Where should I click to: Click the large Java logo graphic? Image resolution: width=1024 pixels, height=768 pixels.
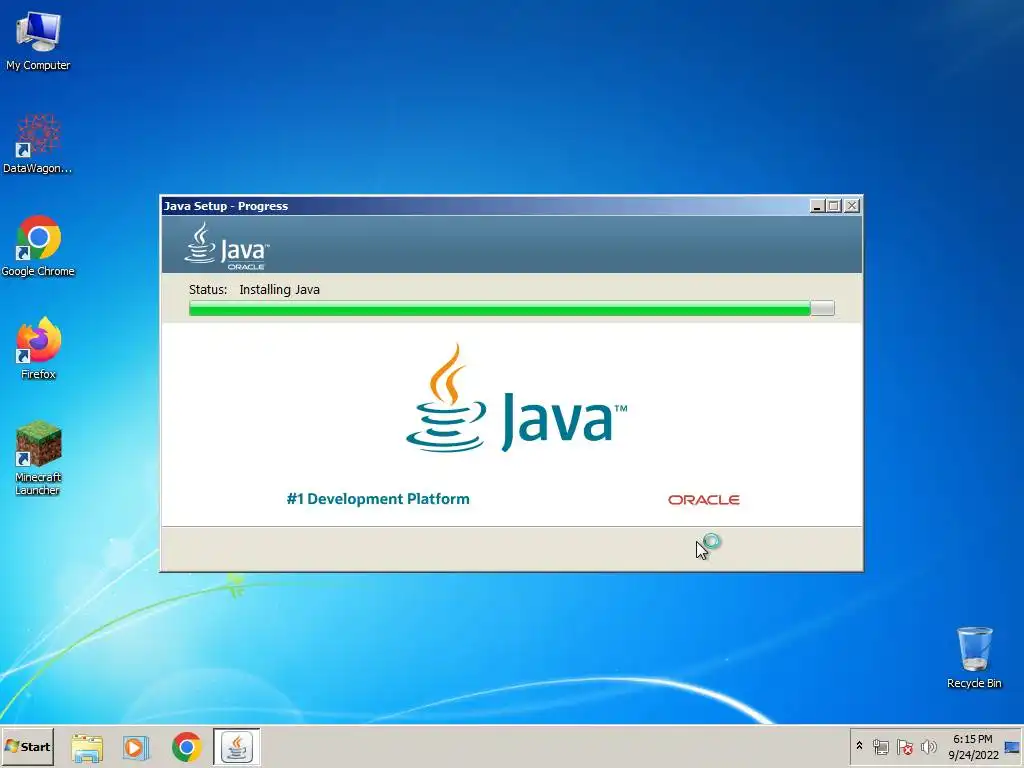tap(516, 398)
